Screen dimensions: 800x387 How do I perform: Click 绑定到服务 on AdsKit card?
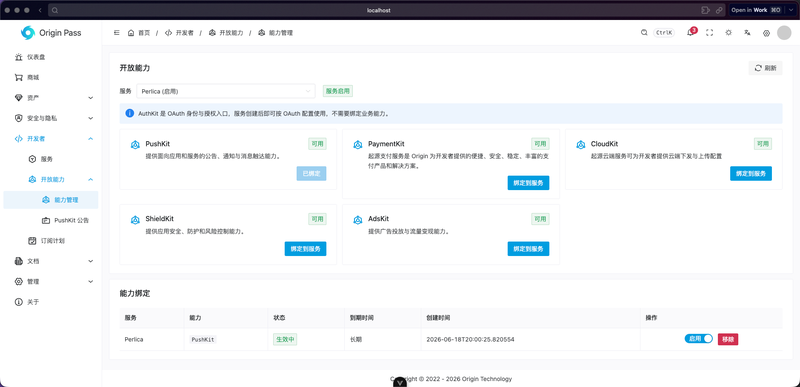[x=528, y=249]
